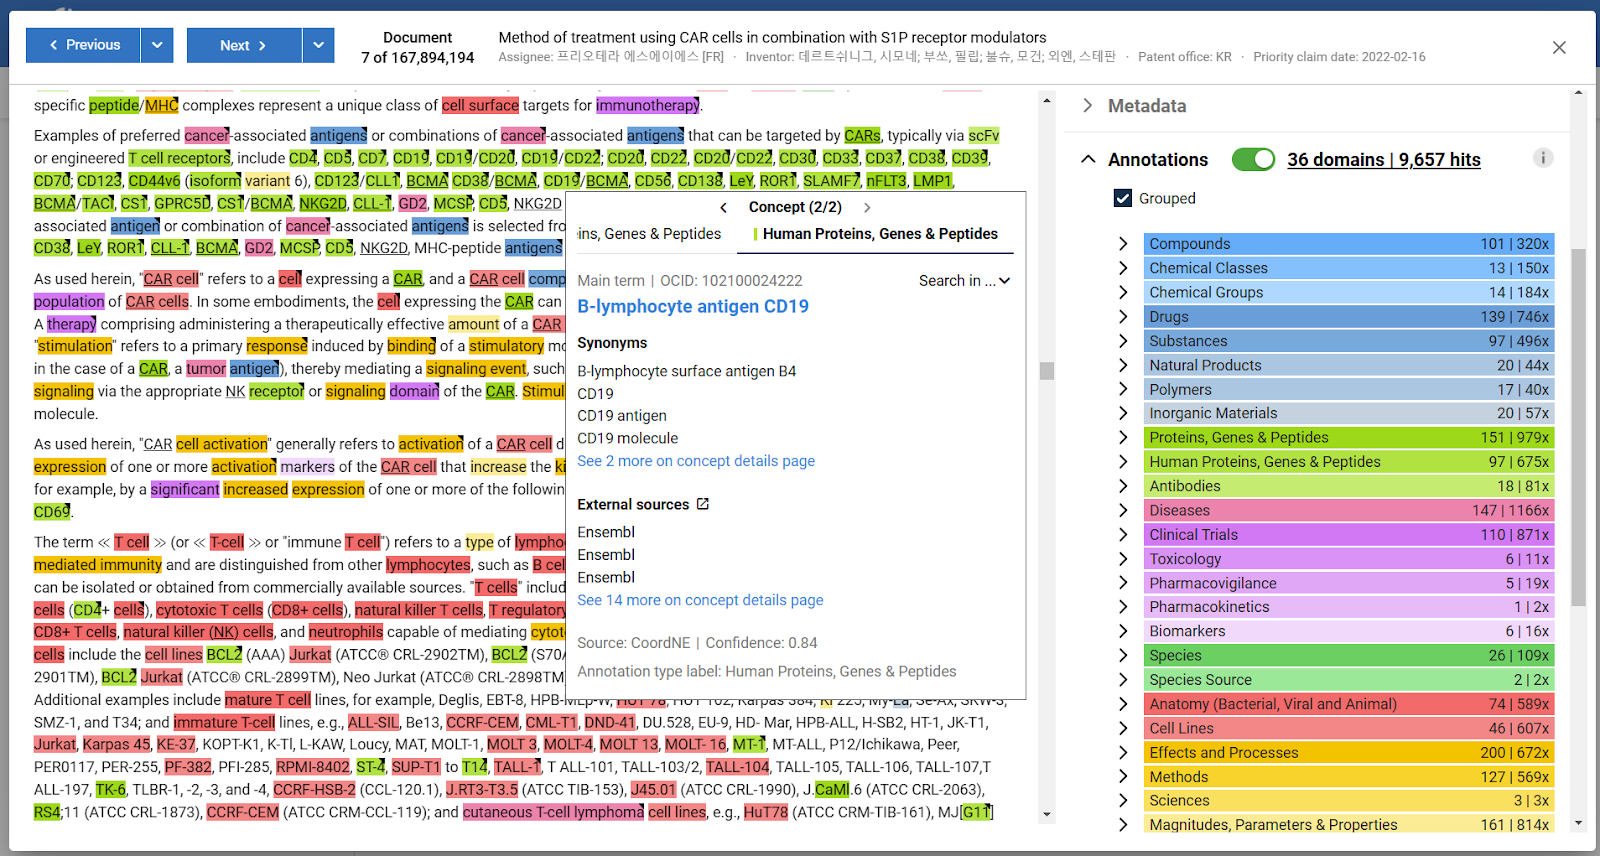Image resolution: width=1600 pixels, height=856 pixels.
Task: Open the annotations info icon
Action: click(x=1543, y=158)
